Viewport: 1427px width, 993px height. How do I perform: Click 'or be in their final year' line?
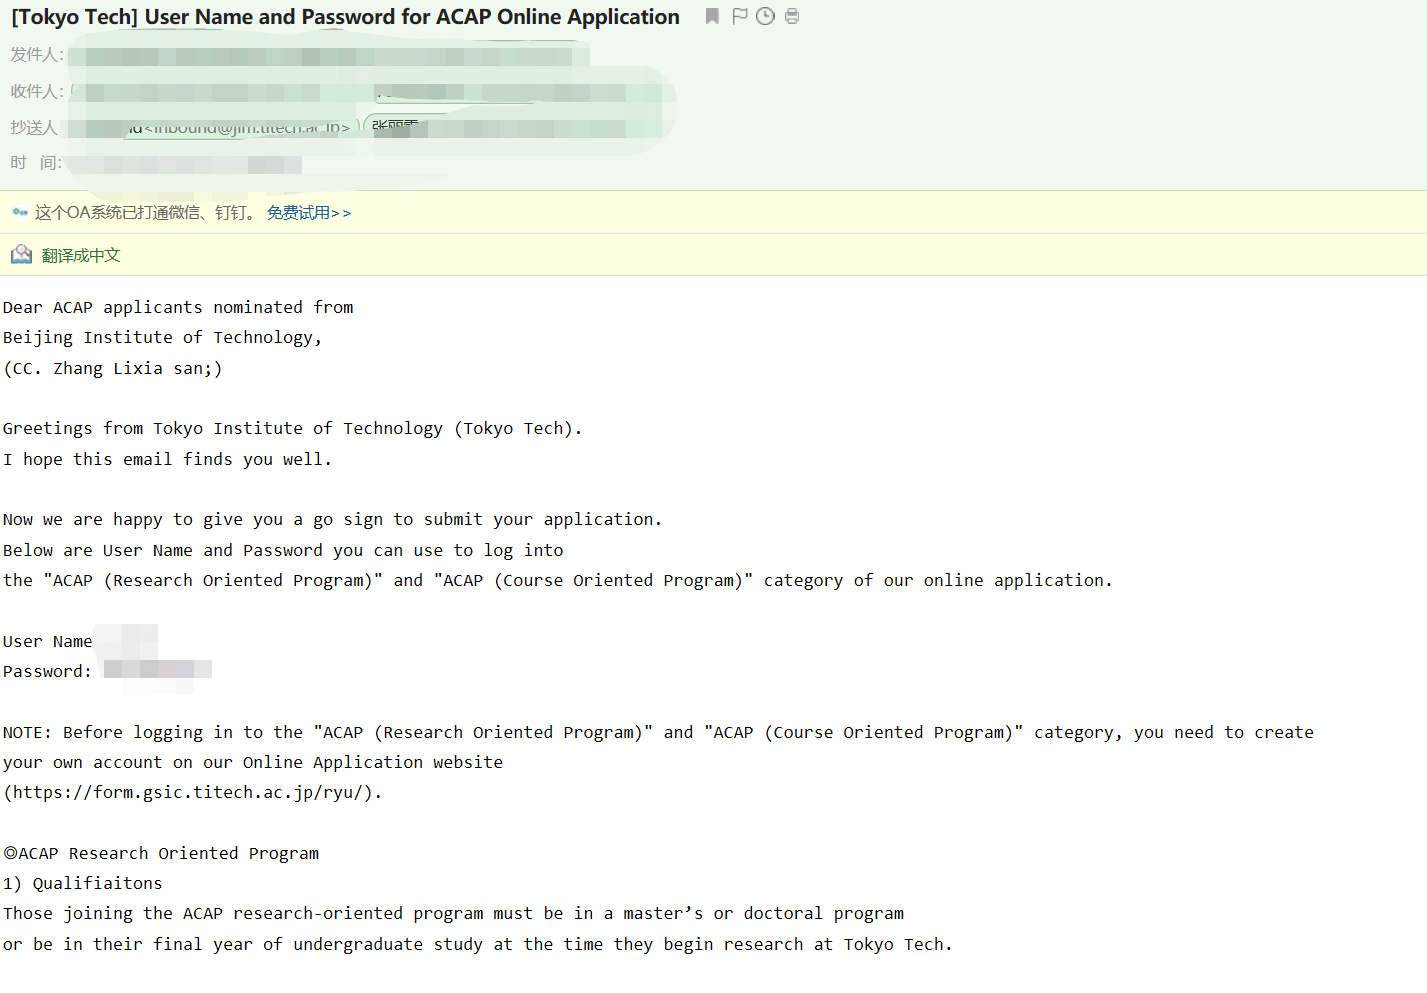477,944
